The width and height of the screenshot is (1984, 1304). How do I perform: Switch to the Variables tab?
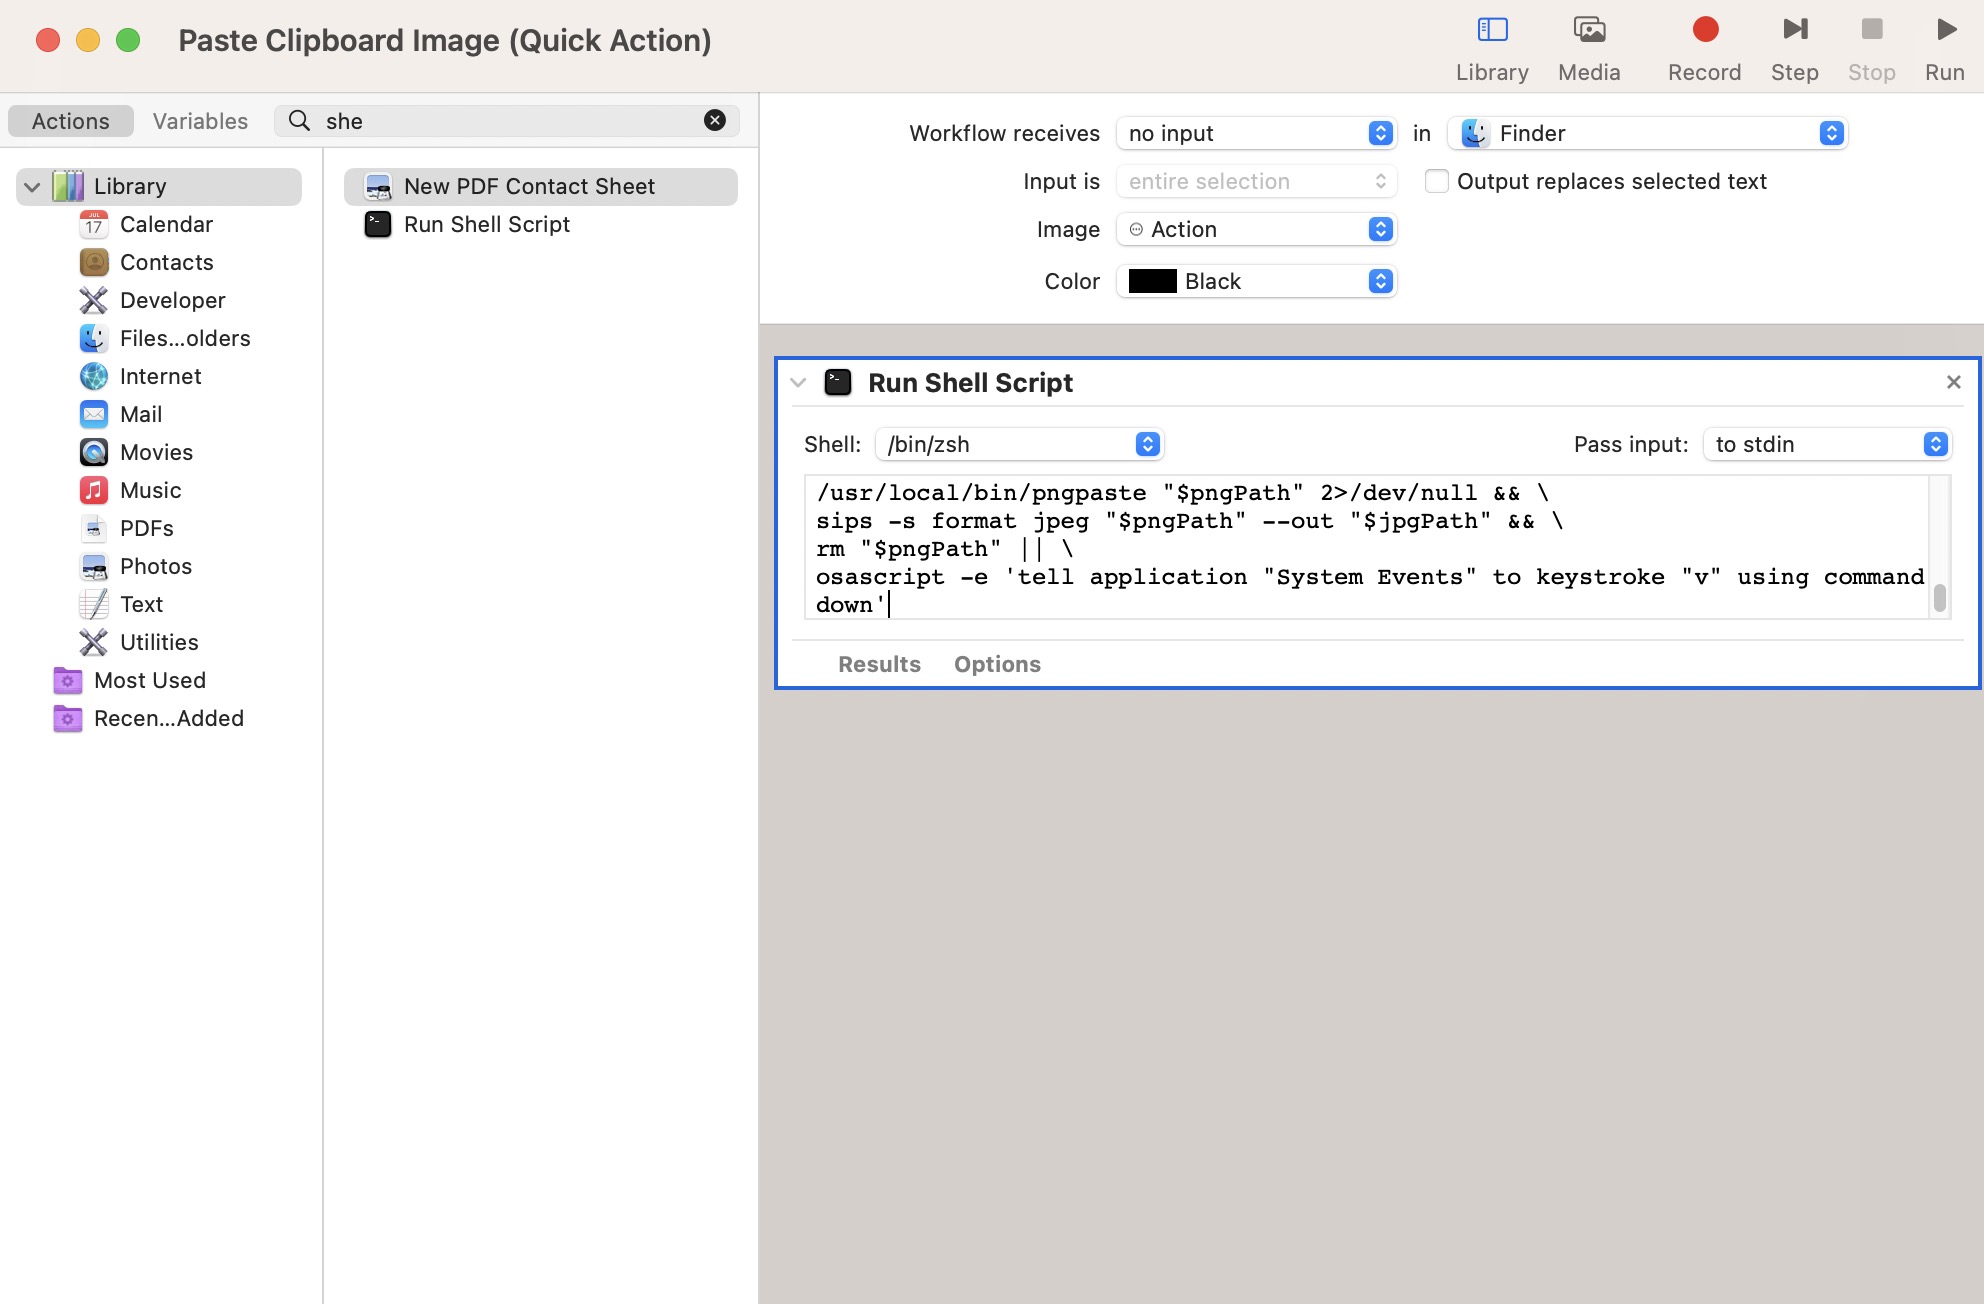(200, 120)
